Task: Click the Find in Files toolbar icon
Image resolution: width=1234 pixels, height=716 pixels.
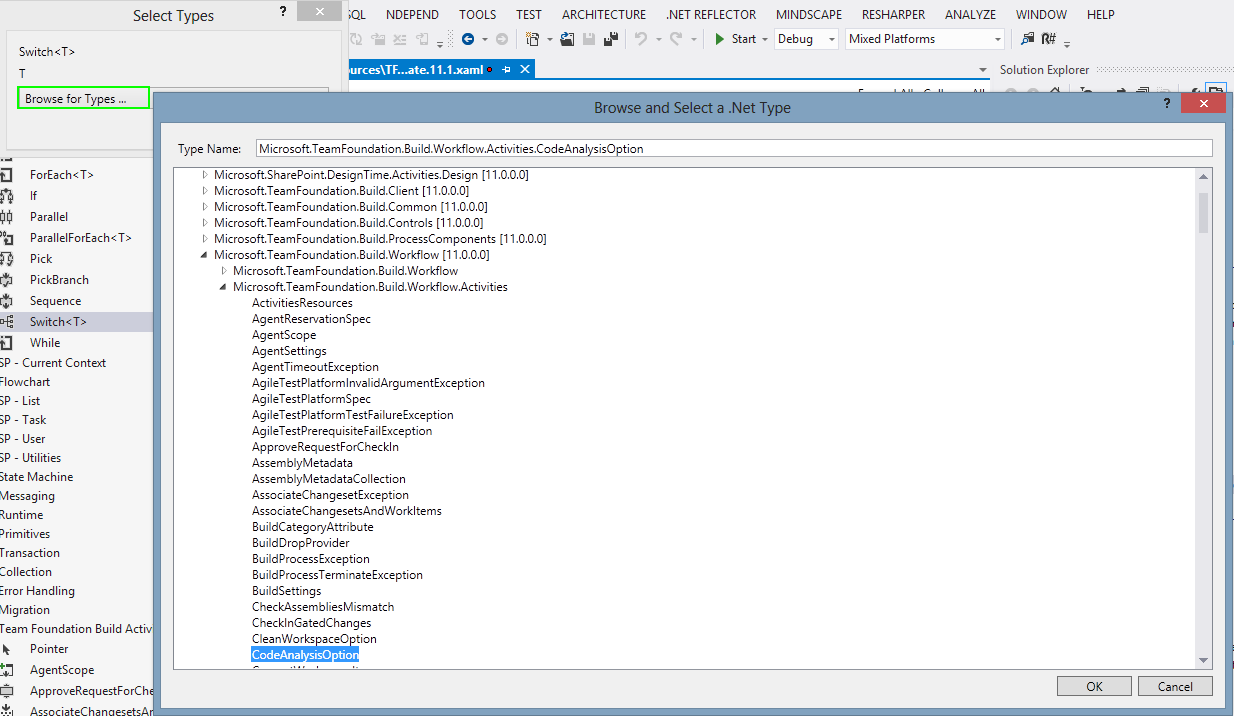Action: tap(1027, 39)
